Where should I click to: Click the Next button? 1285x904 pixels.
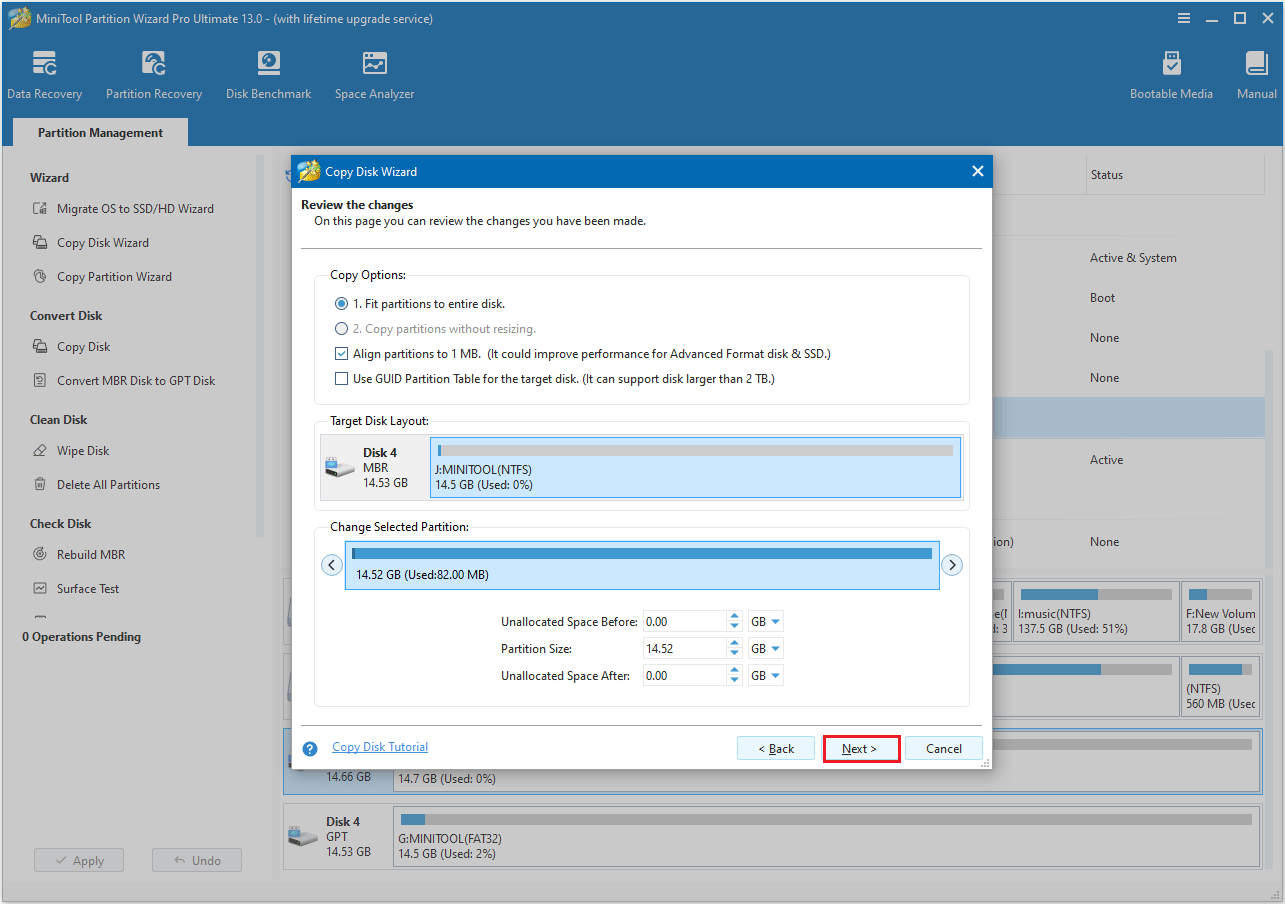tap(861, 747)
